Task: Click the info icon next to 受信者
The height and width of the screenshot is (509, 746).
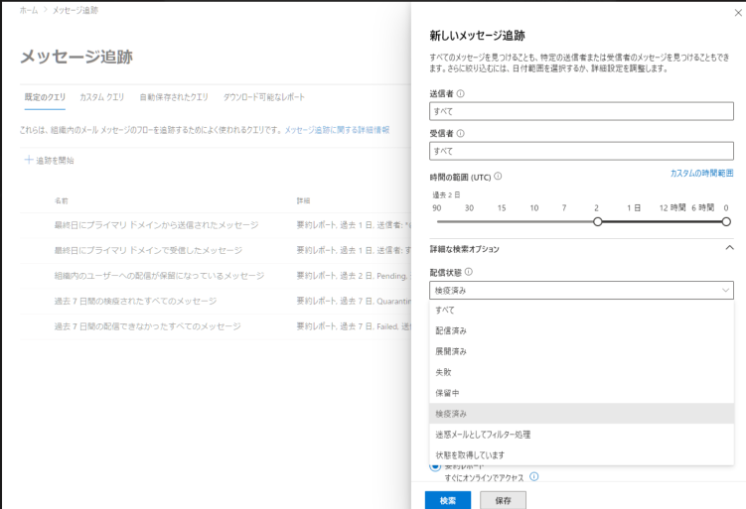Action: 461,132
